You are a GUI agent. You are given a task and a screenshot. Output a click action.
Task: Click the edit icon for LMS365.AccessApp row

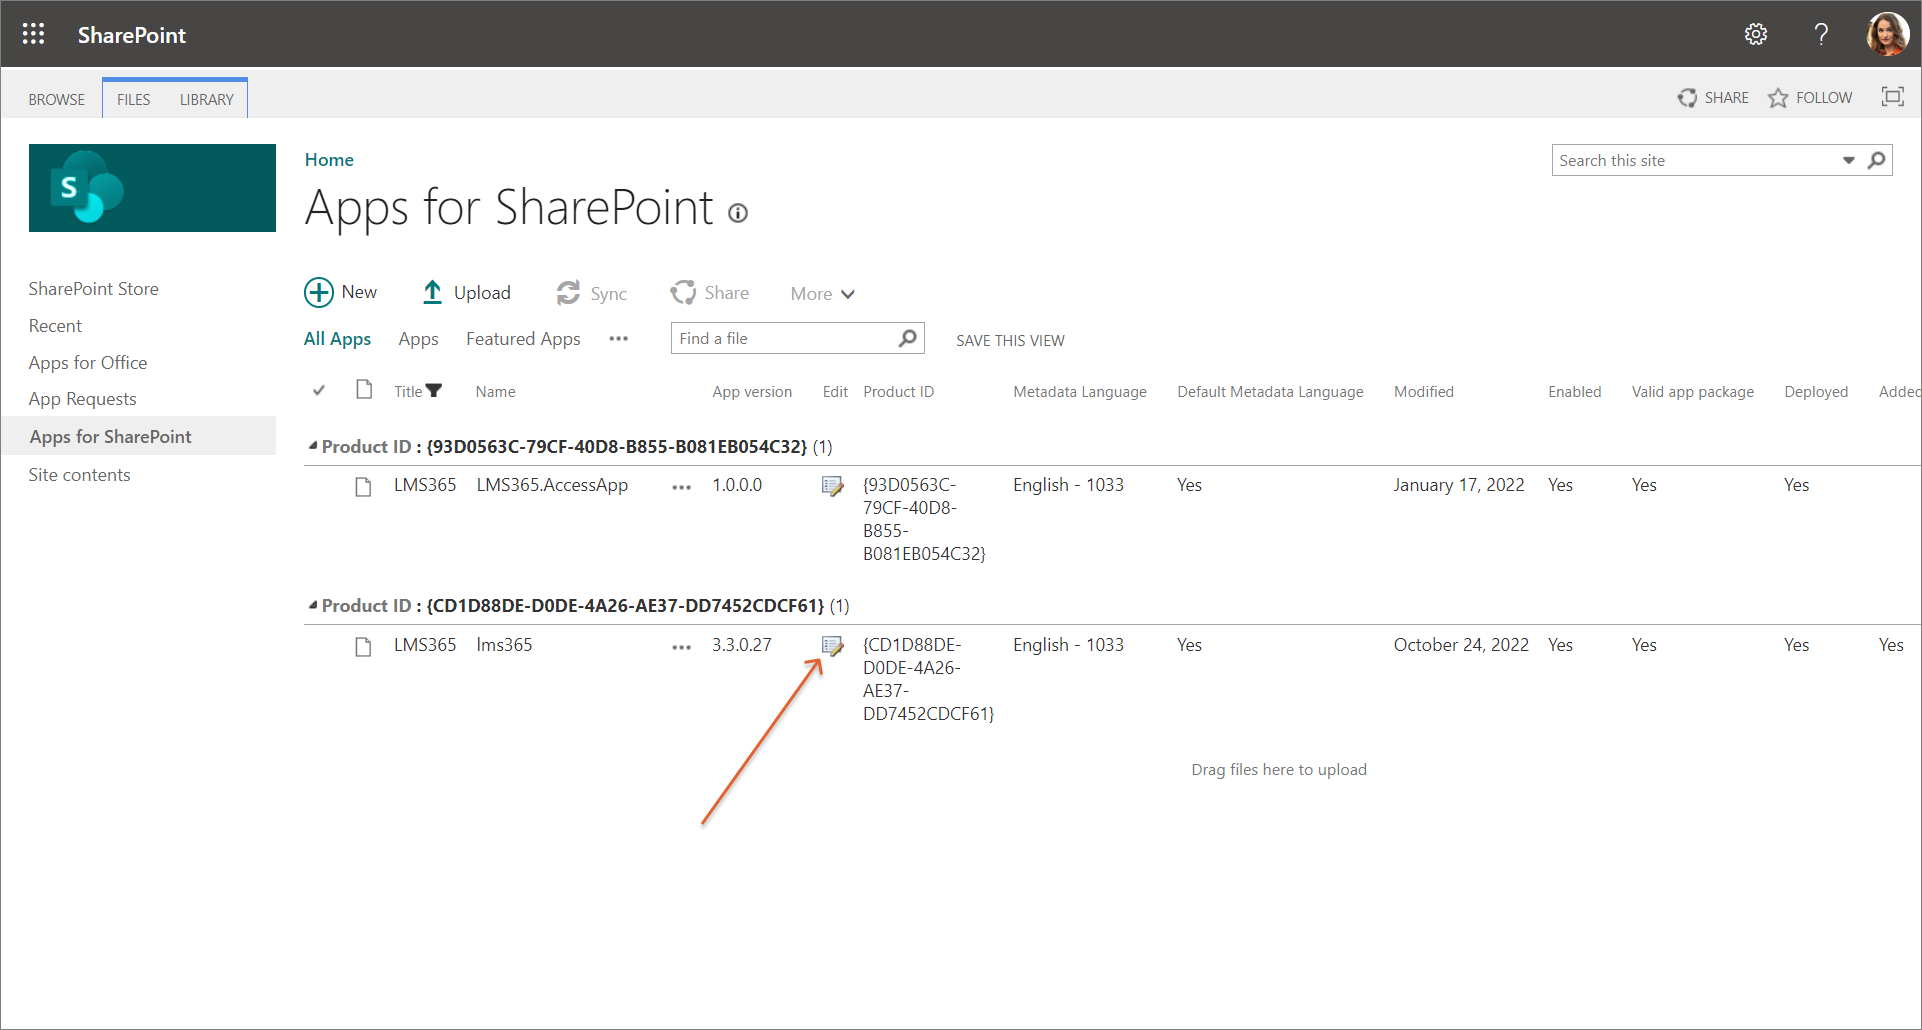[x=832, y=486]
